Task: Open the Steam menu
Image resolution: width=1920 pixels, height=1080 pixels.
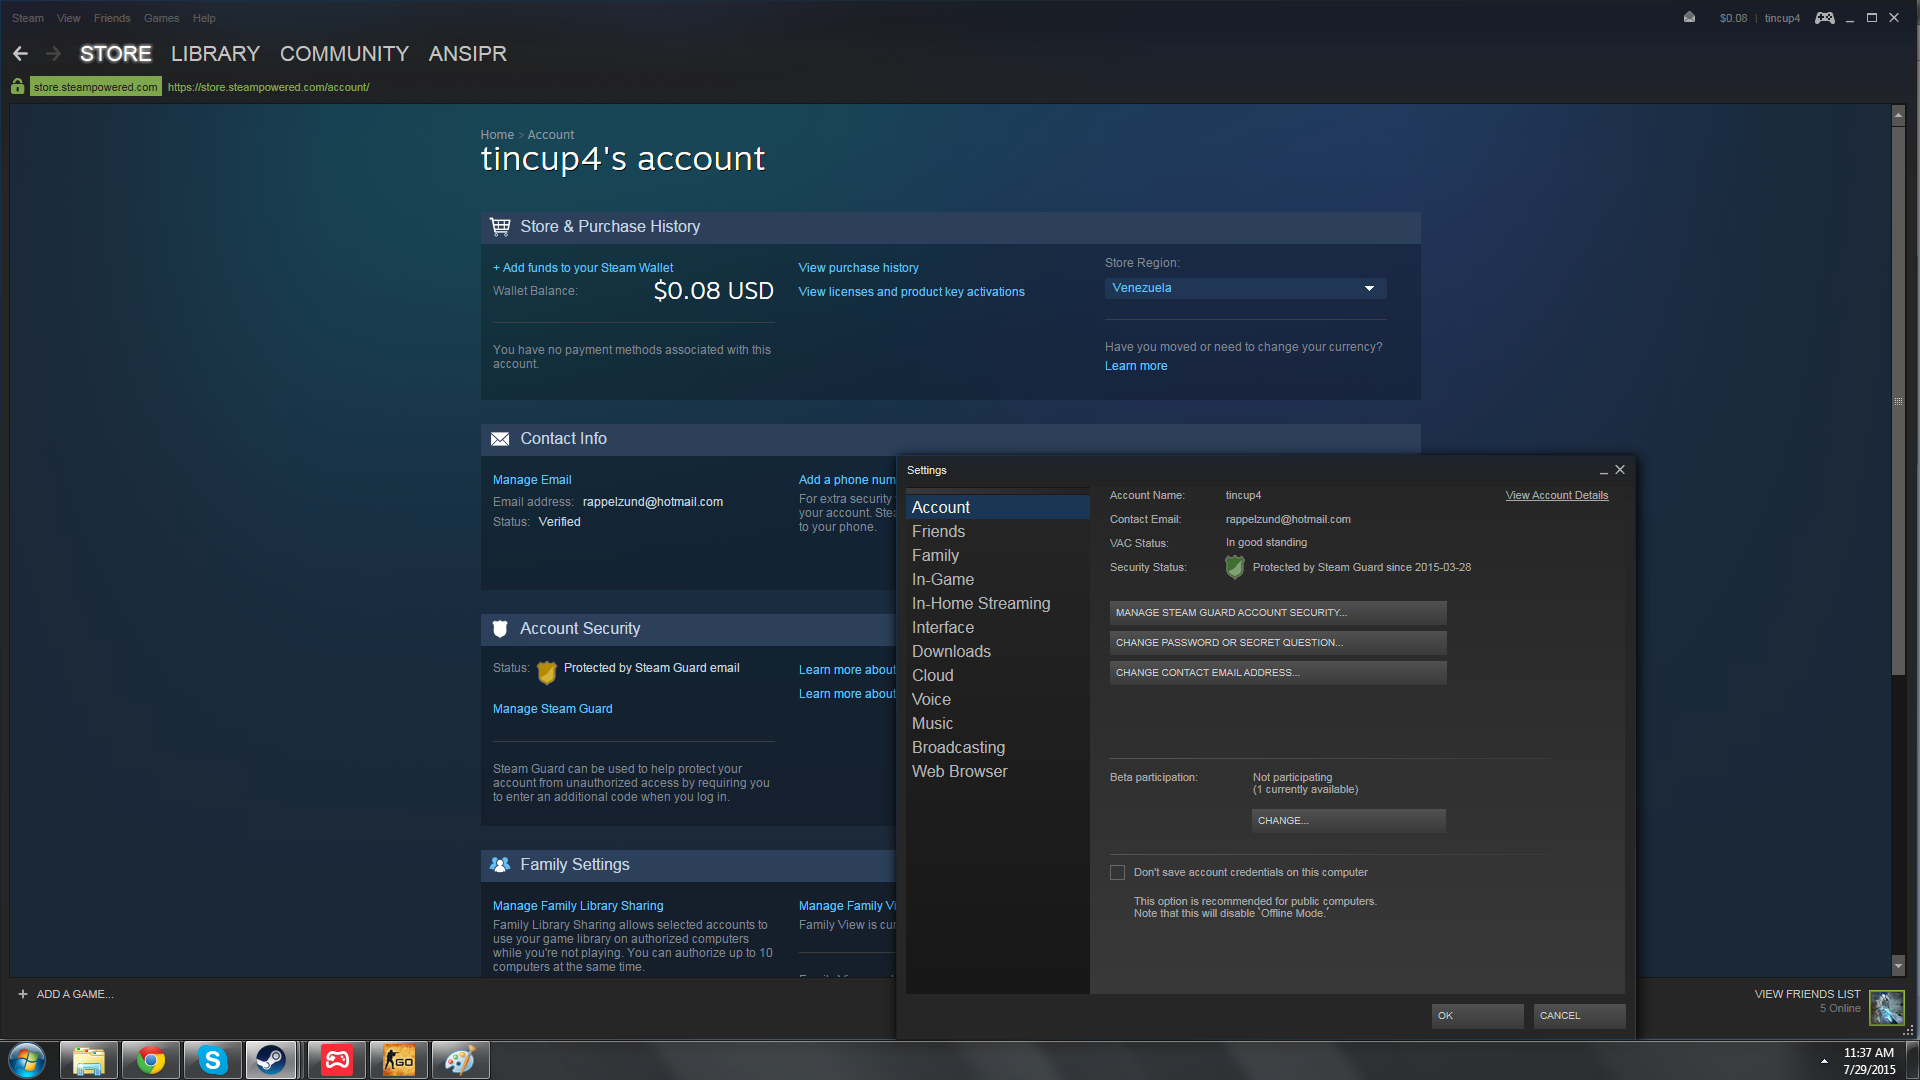Action: tap(28, 18)
